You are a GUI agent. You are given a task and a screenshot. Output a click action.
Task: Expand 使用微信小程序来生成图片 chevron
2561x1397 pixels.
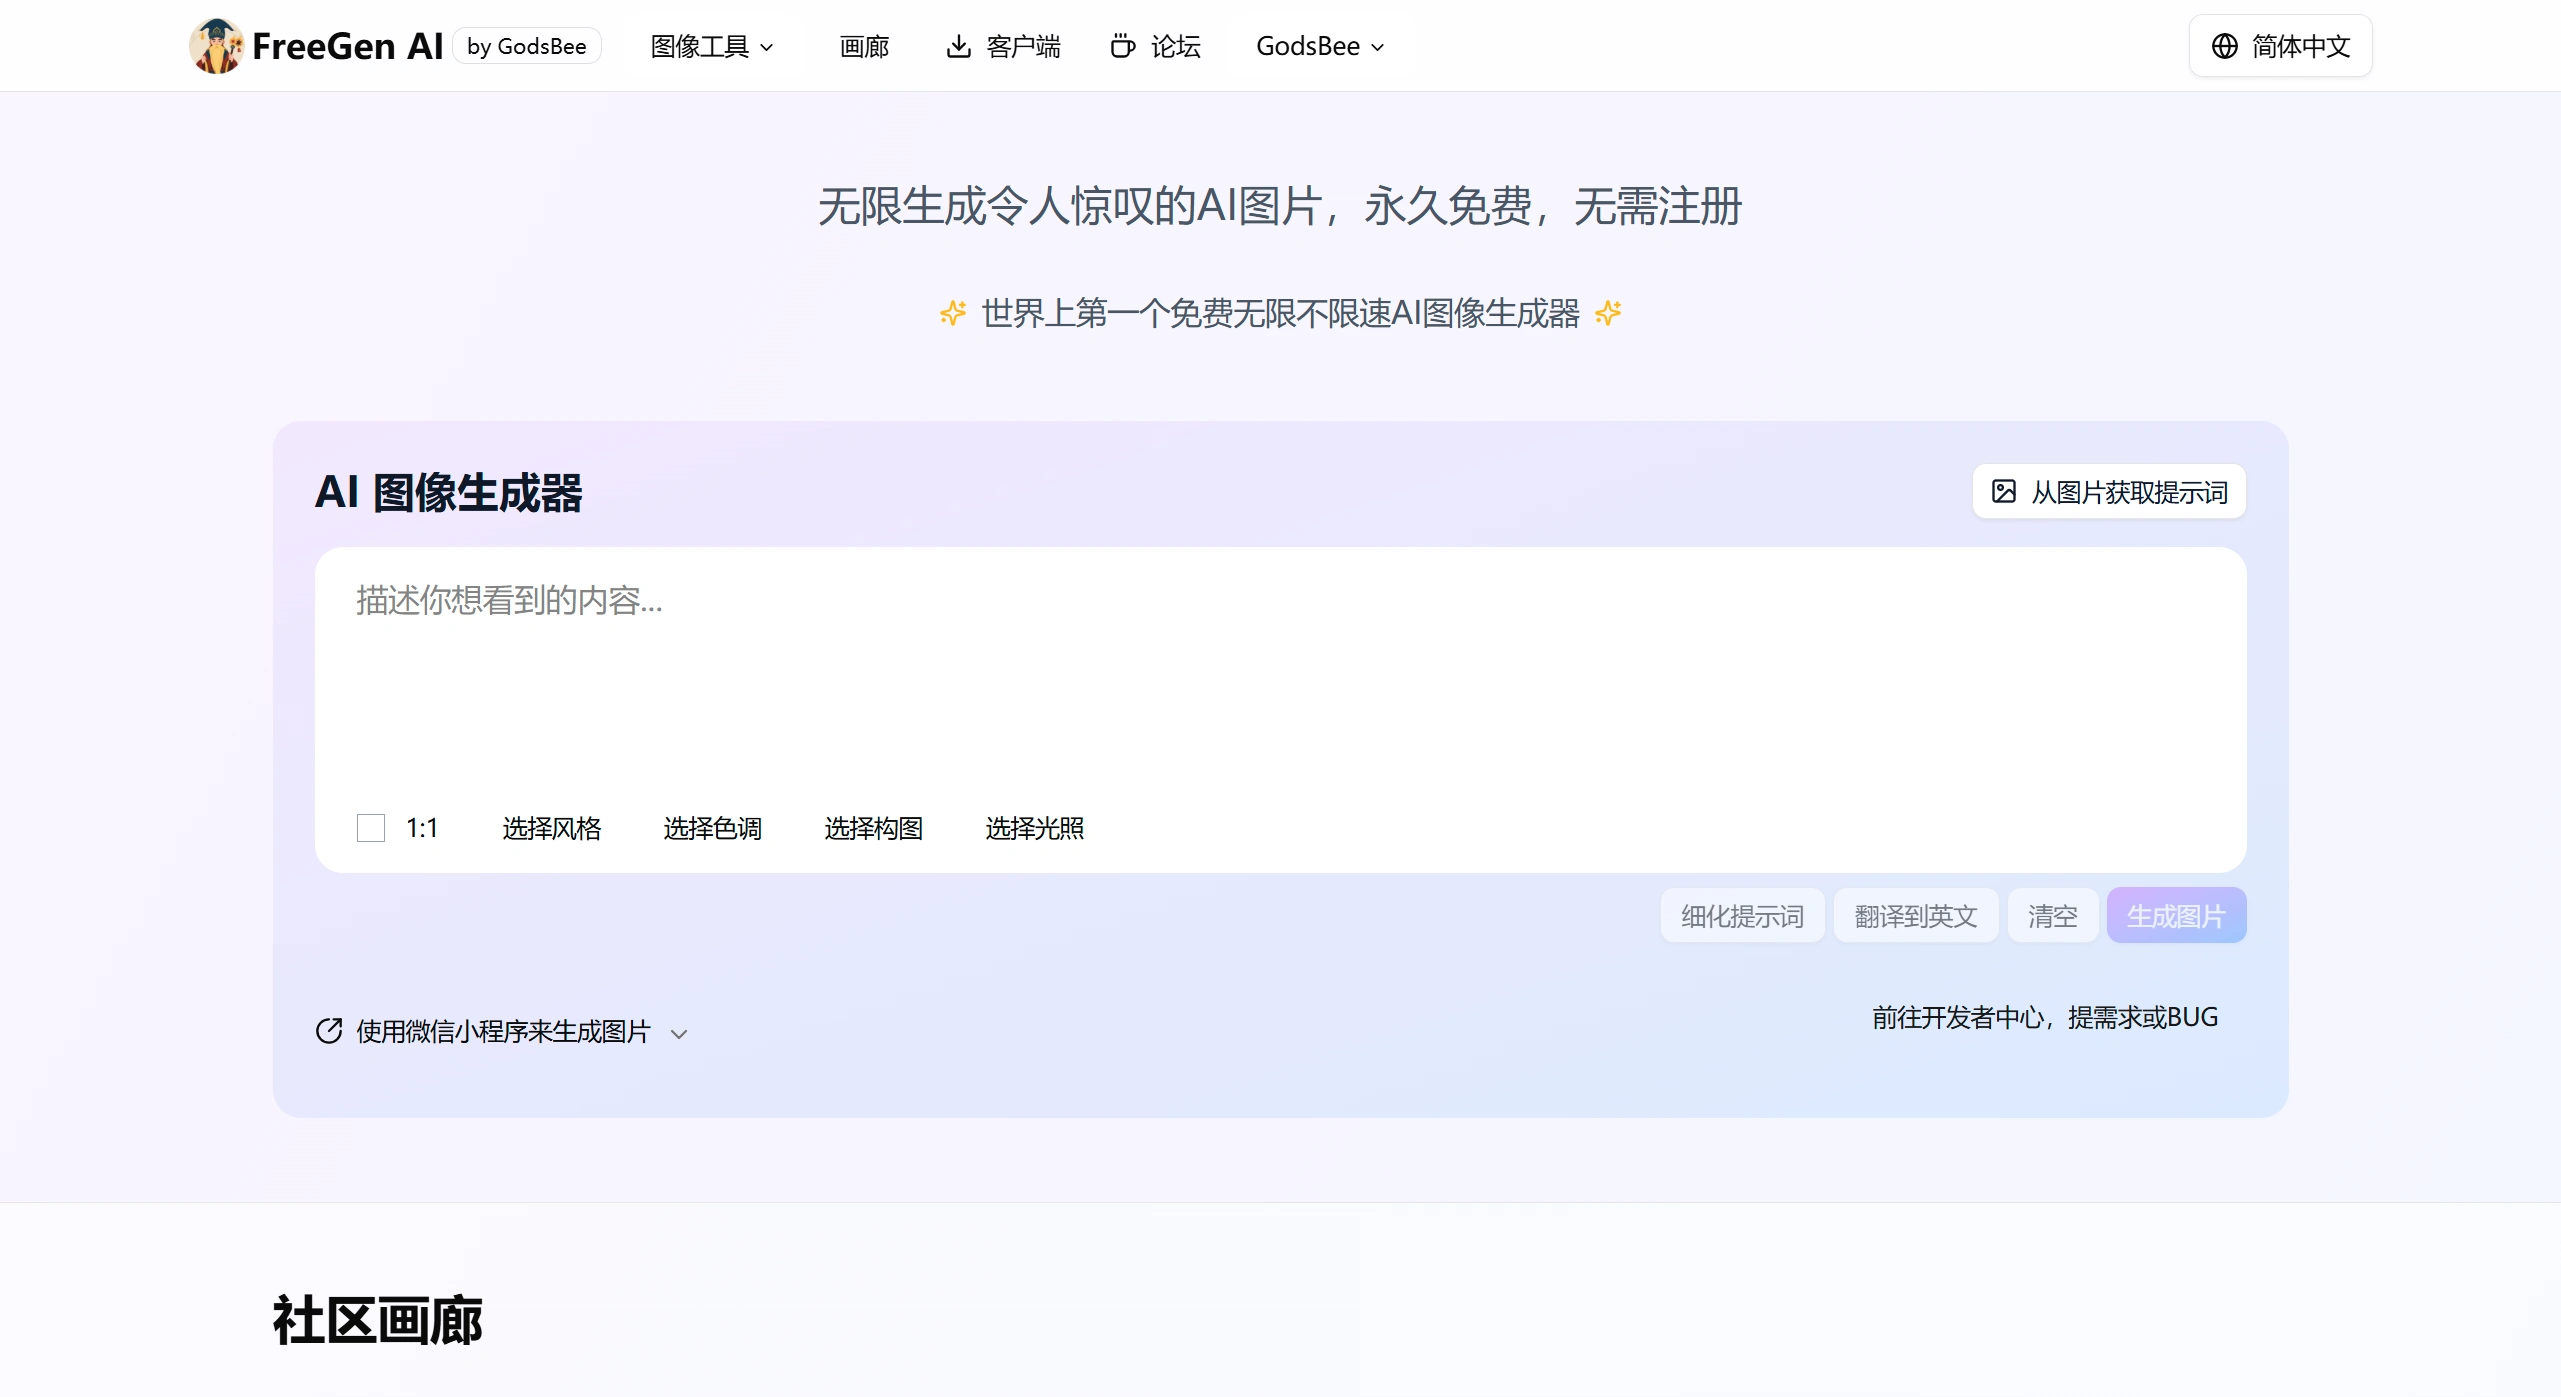coord(679,1034)
